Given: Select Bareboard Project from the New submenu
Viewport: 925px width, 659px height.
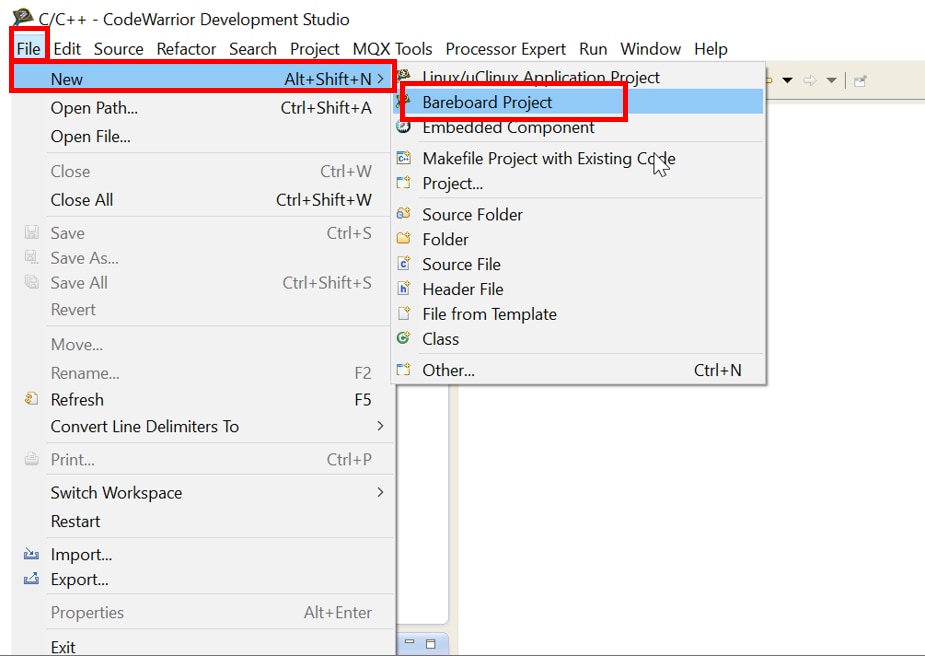Looking at the screenshot, I should pos(487,102).
